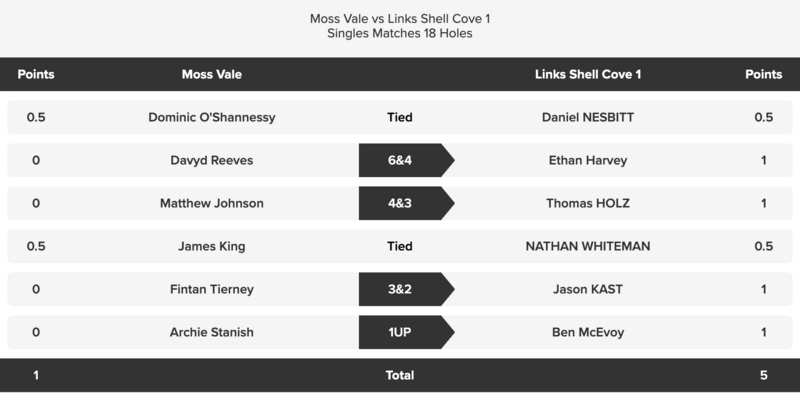Viewport: 800px width, 400px height.
Task: Click Thomas HOLZ player name
Action: (x=588, y=203)
